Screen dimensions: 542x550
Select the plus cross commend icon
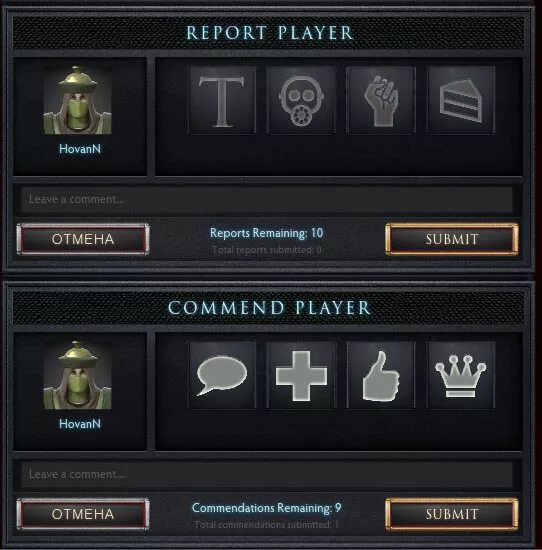(x=302, y=375)
